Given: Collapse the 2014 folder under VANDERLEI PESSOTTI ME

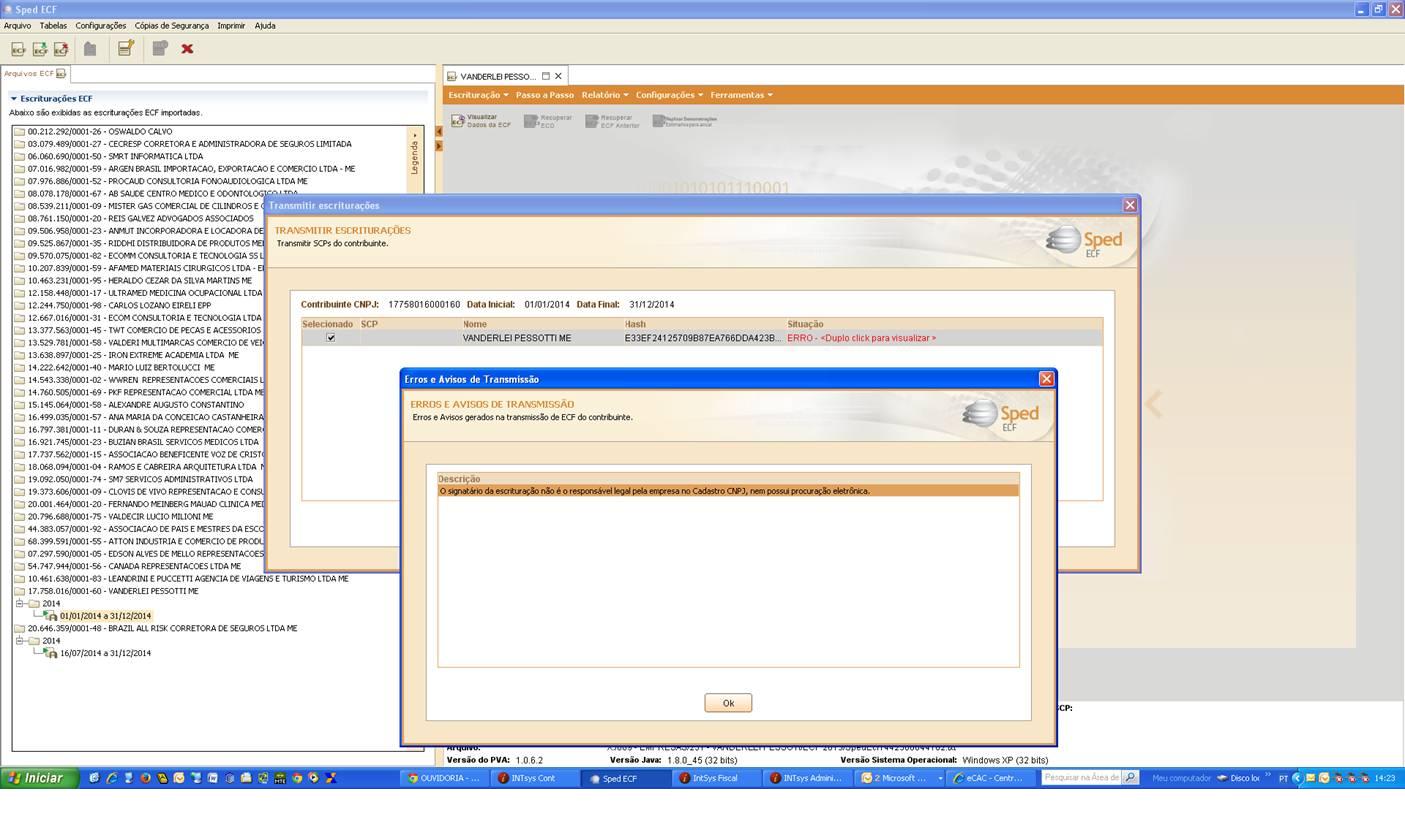Looking at the screenshot, I should coord(19,603).
